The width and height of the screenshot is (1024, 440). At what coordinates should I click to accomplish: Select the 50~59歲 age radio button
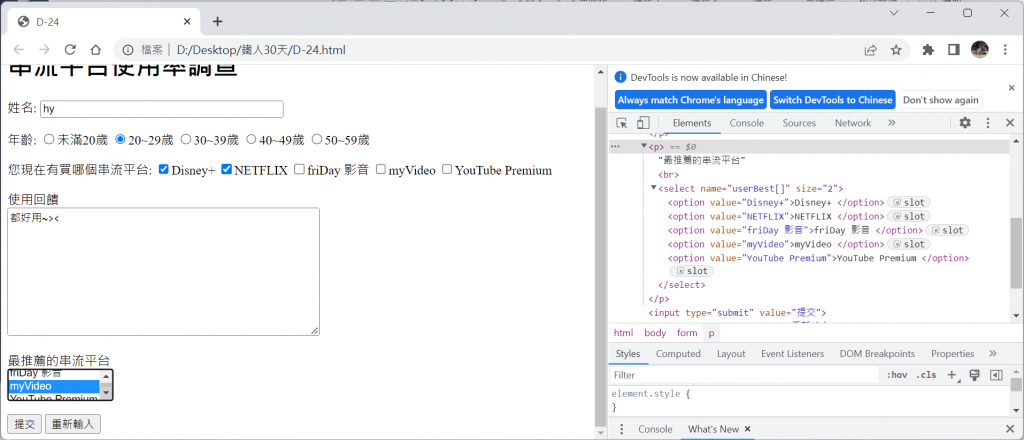coord(317,139)
